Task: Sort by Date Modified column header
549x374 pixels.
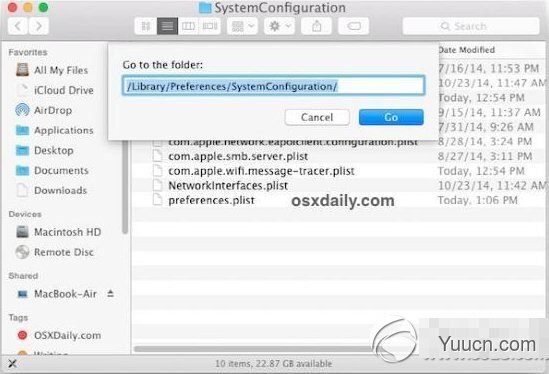Action: tap(467, 50)
